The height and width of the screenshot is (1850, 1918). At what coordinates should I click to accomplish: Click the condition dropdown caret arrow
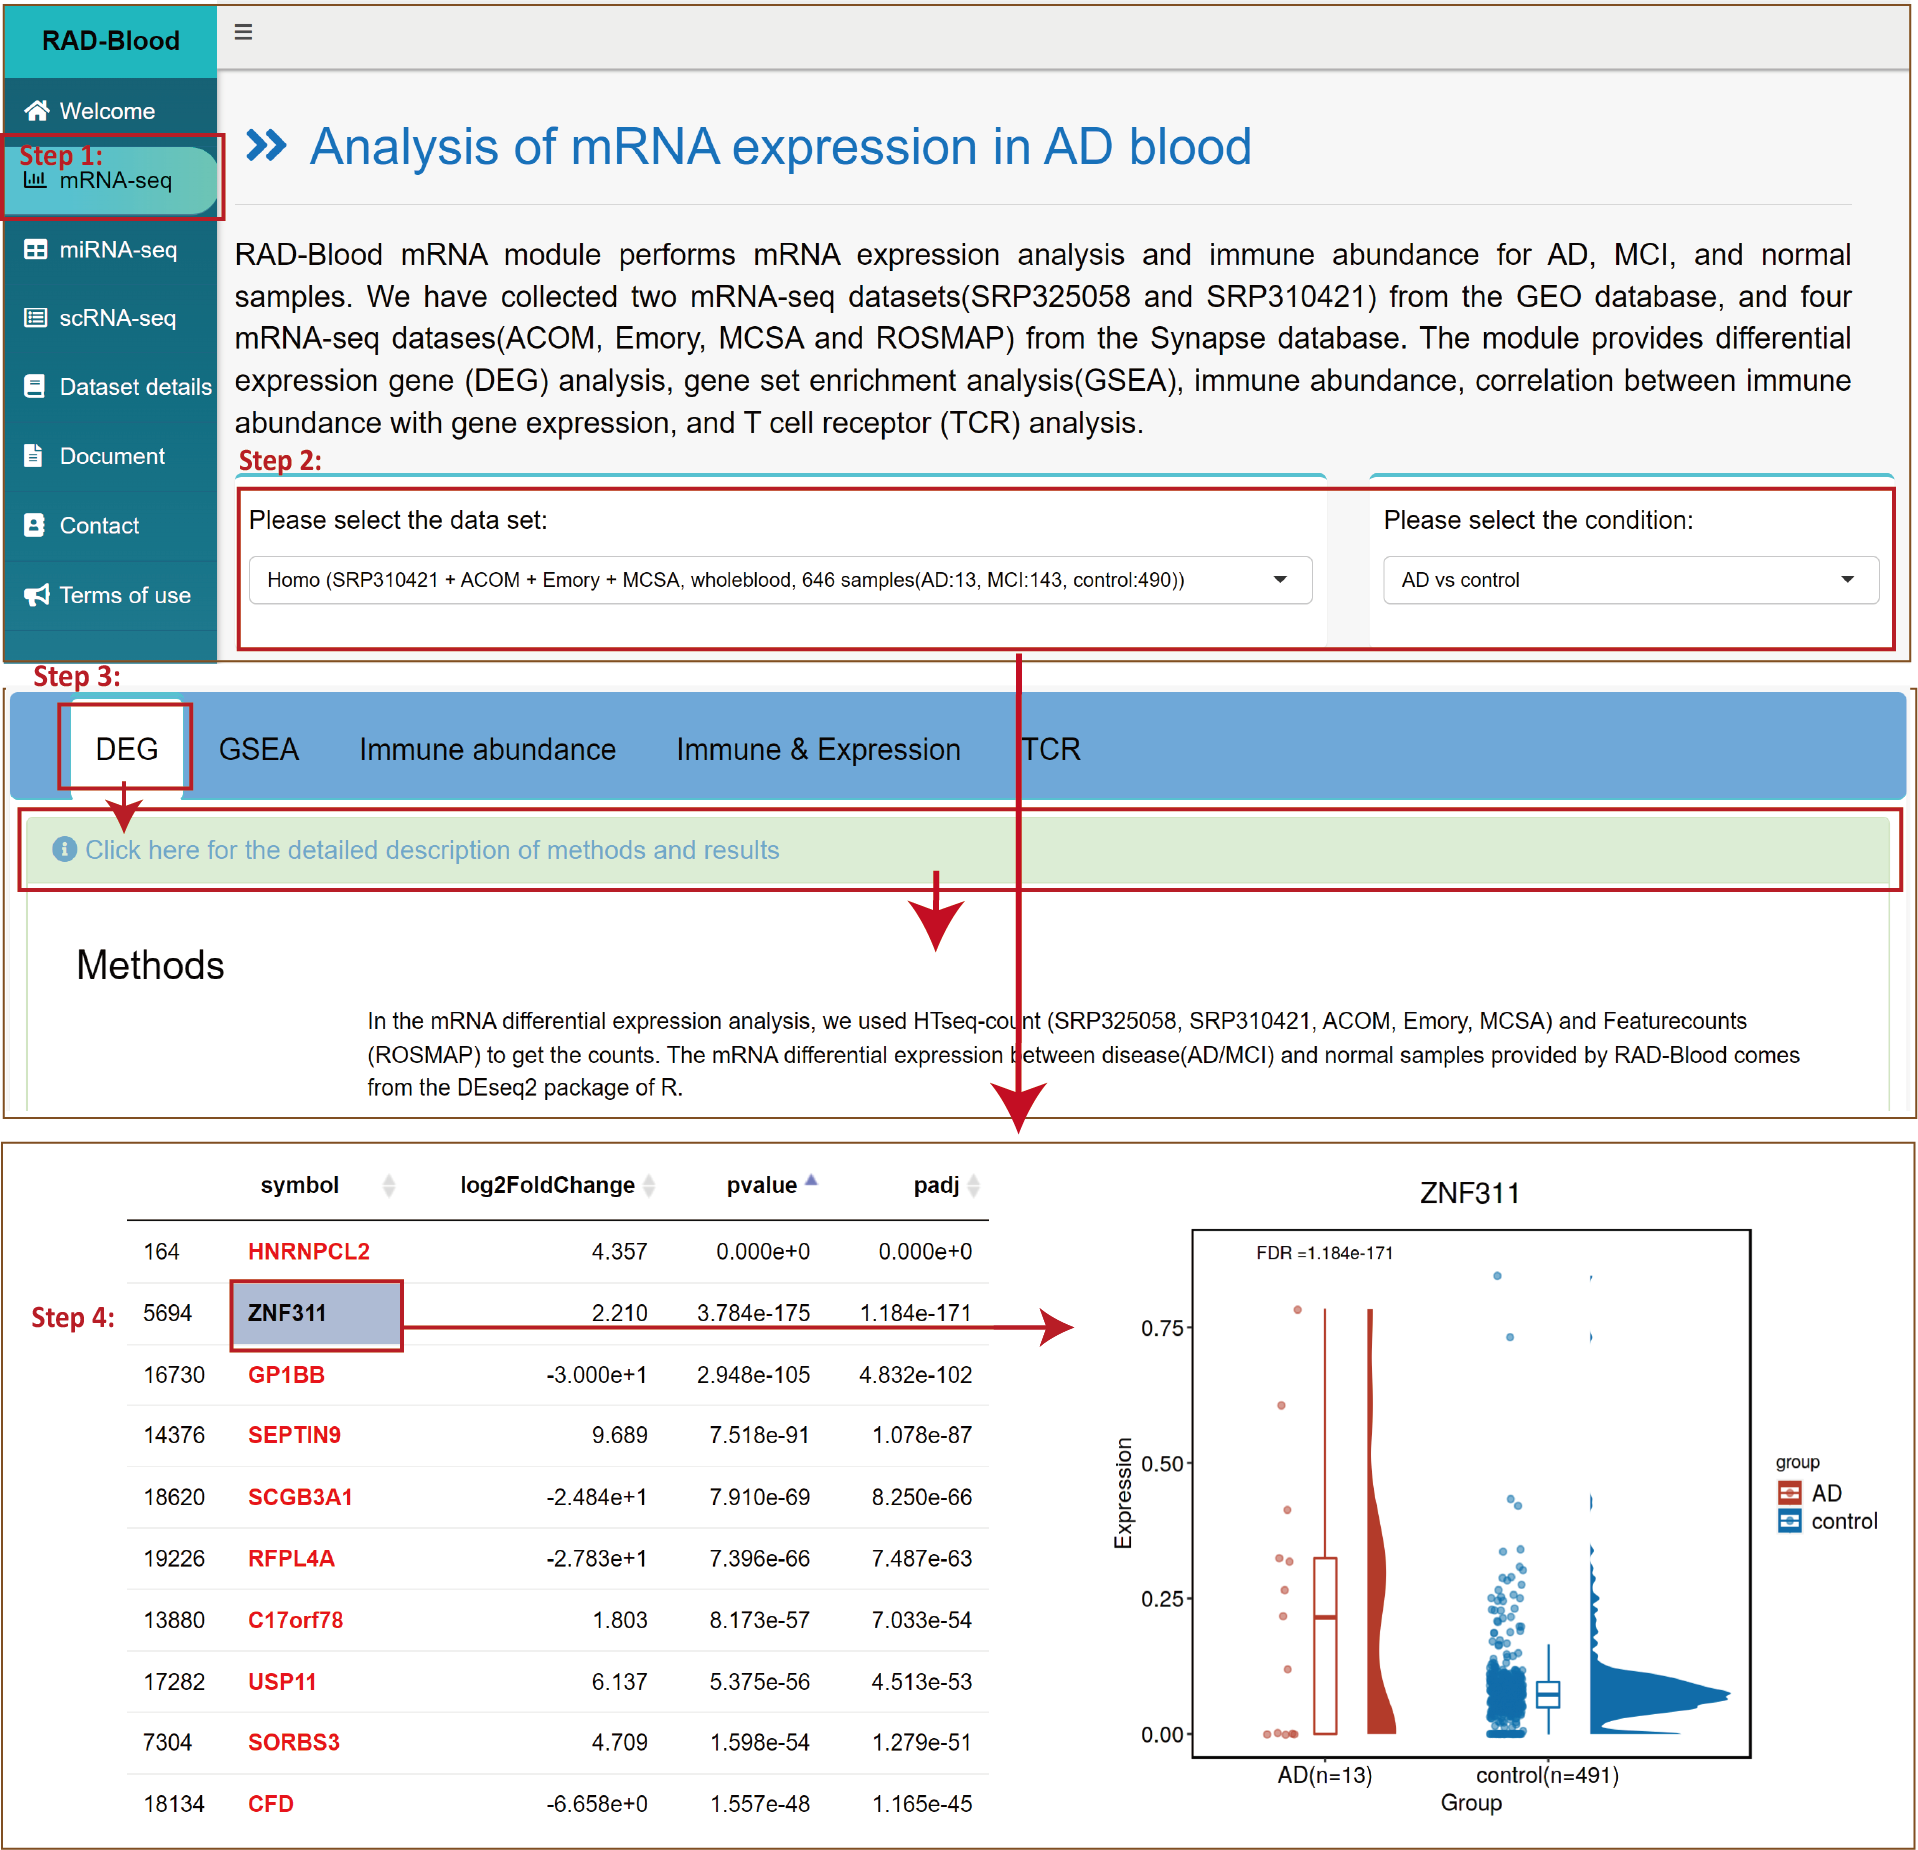tap(1847, 580)
